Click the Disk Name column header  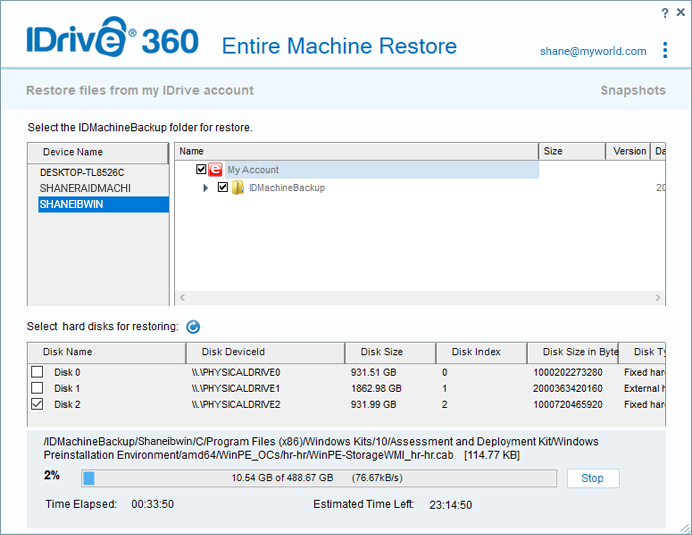[x=106, y=352]
